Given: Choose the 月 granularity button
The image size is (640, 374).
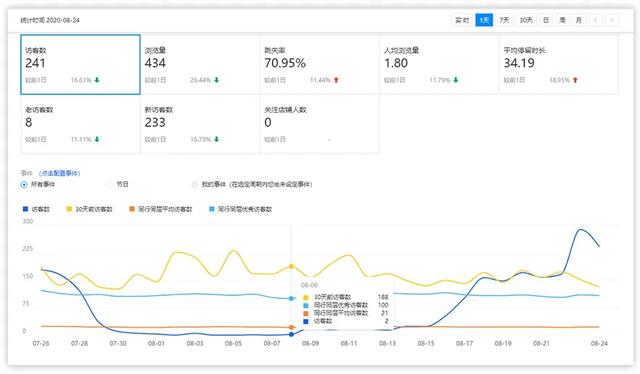Looking at the screenshot, I should pyautogui.click(x=578, y=20).
